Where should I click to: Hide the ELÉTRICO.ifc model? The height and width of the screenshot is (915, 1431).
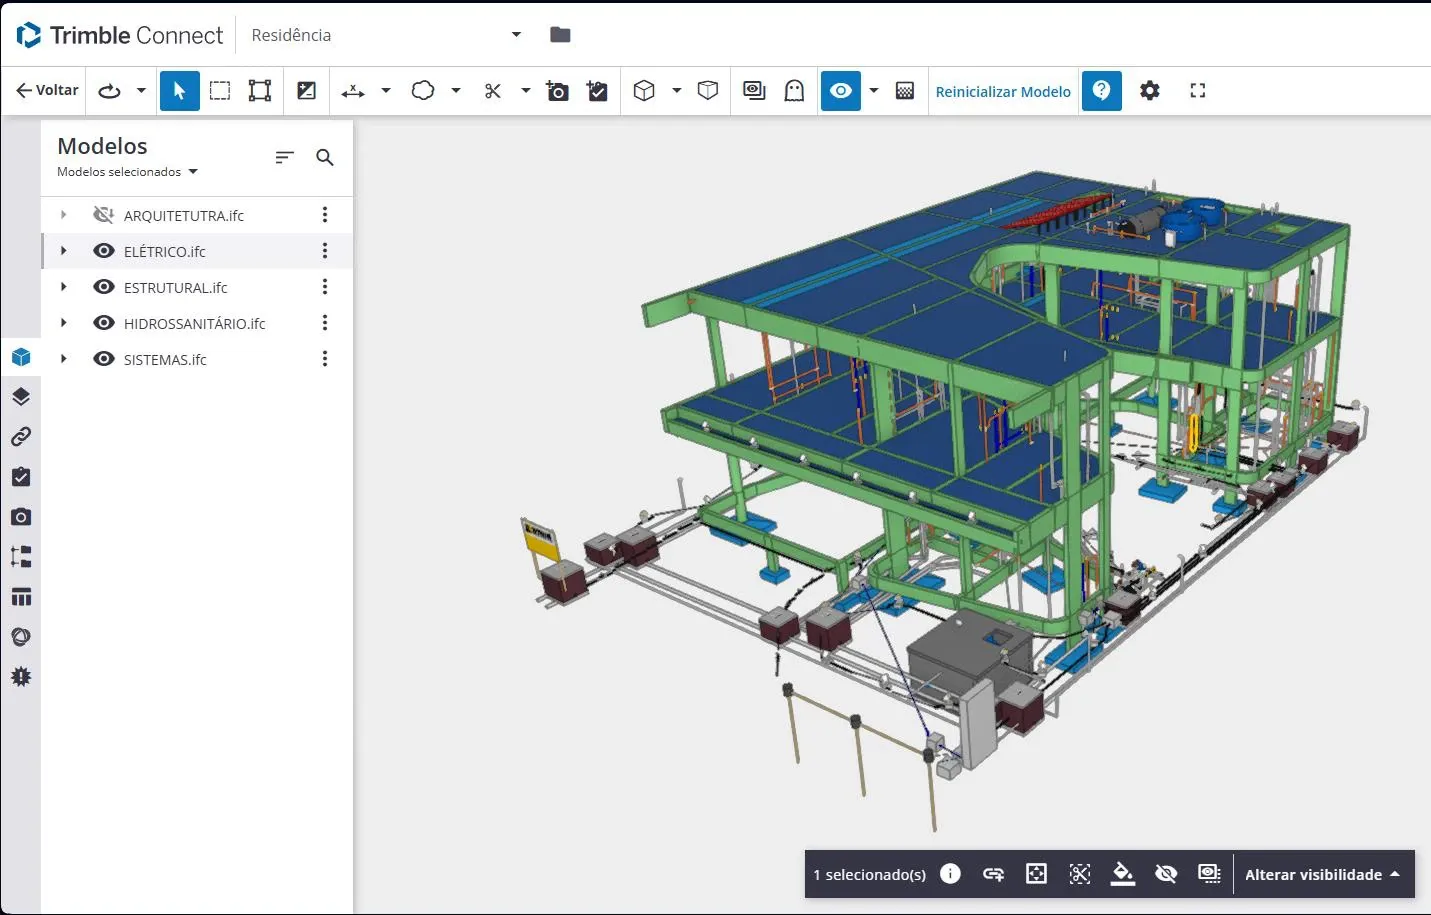[x=103, y=251]
